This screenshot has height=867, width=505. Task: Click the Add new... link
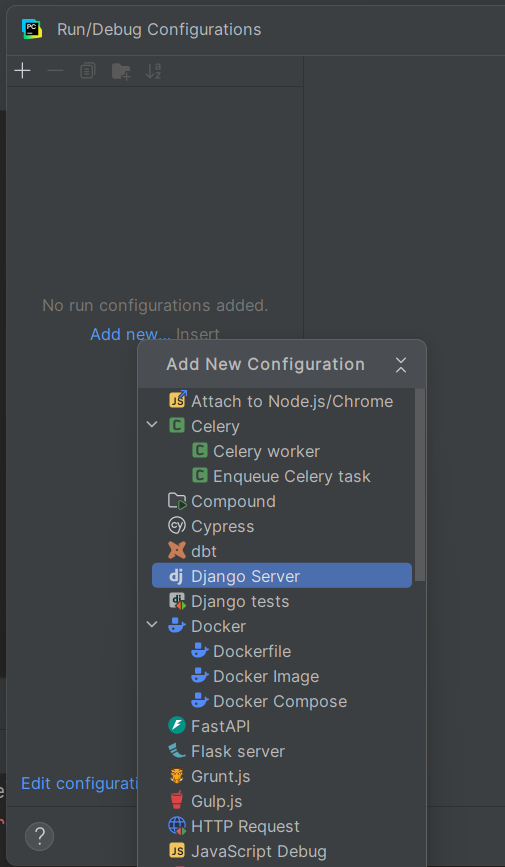pyautogui.click(x=131, y=334)
